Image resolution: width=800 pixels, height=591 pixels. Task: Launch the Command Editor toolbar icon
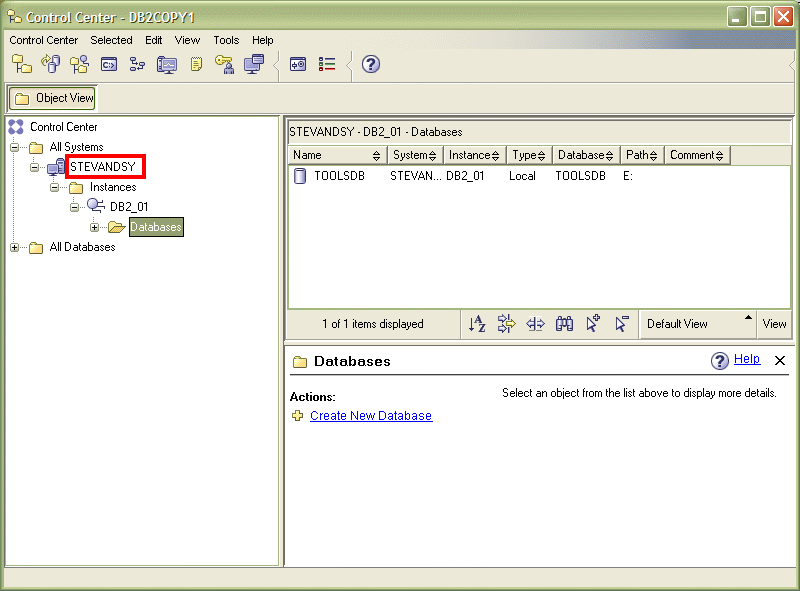click(x=109, y=64)
